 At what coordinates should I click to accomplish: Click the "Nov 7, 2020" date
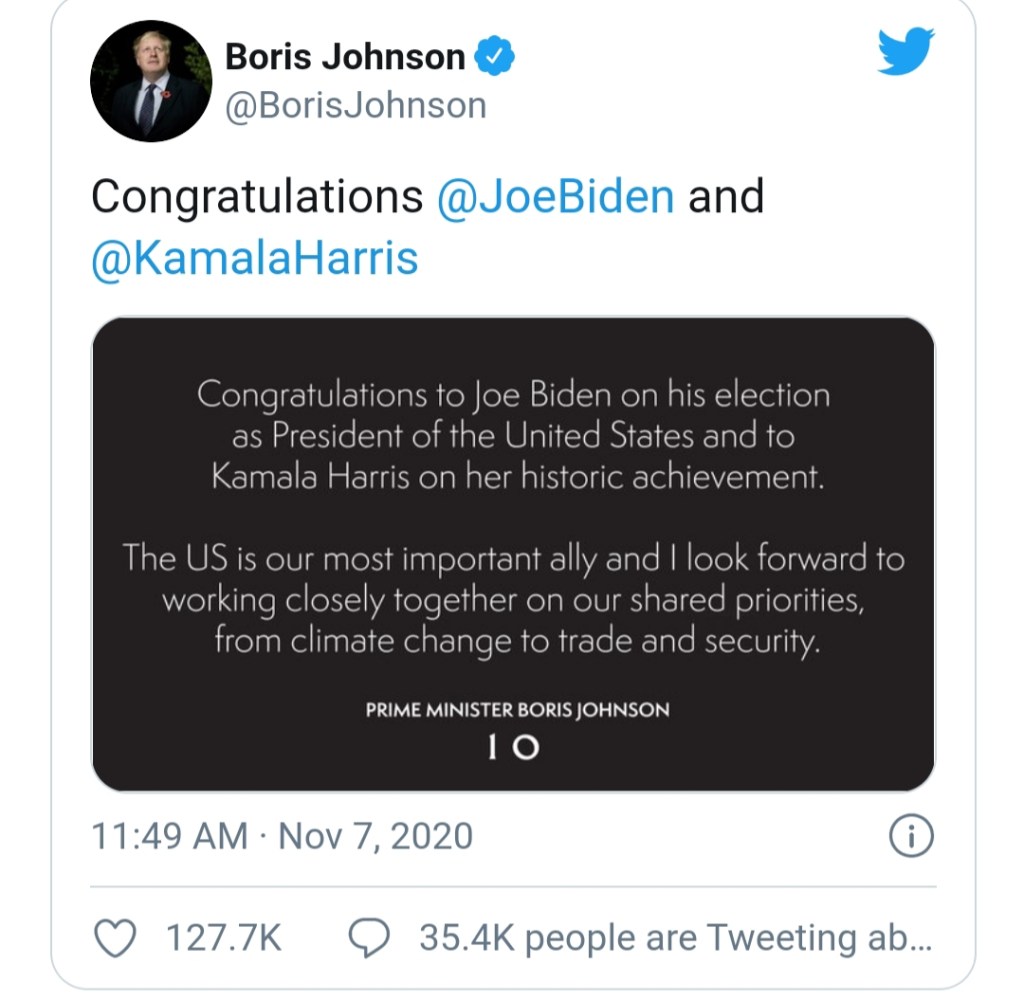click(x=375, y=836)
